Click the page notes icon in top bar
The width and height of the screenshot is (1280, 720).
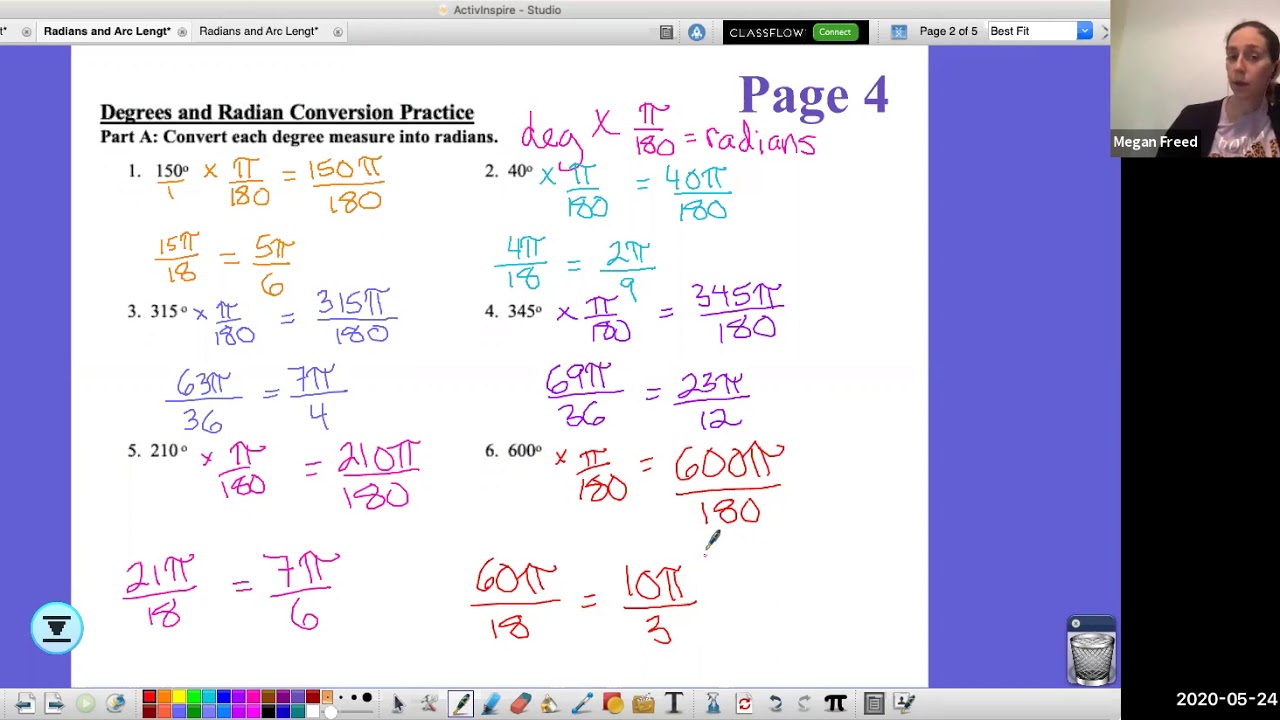click(666, 32)
